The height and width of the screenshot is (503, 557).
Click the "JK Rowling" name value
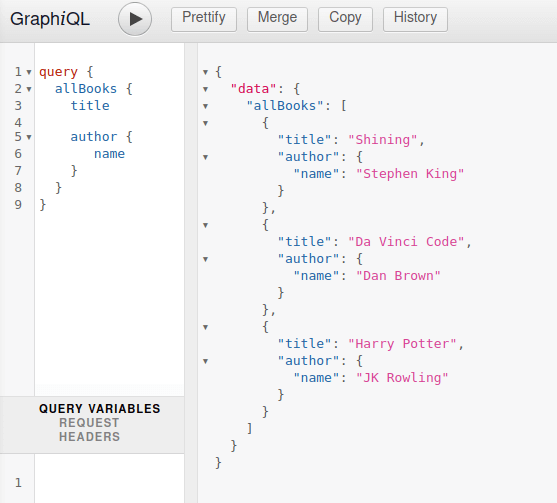(x=402, y=378)
